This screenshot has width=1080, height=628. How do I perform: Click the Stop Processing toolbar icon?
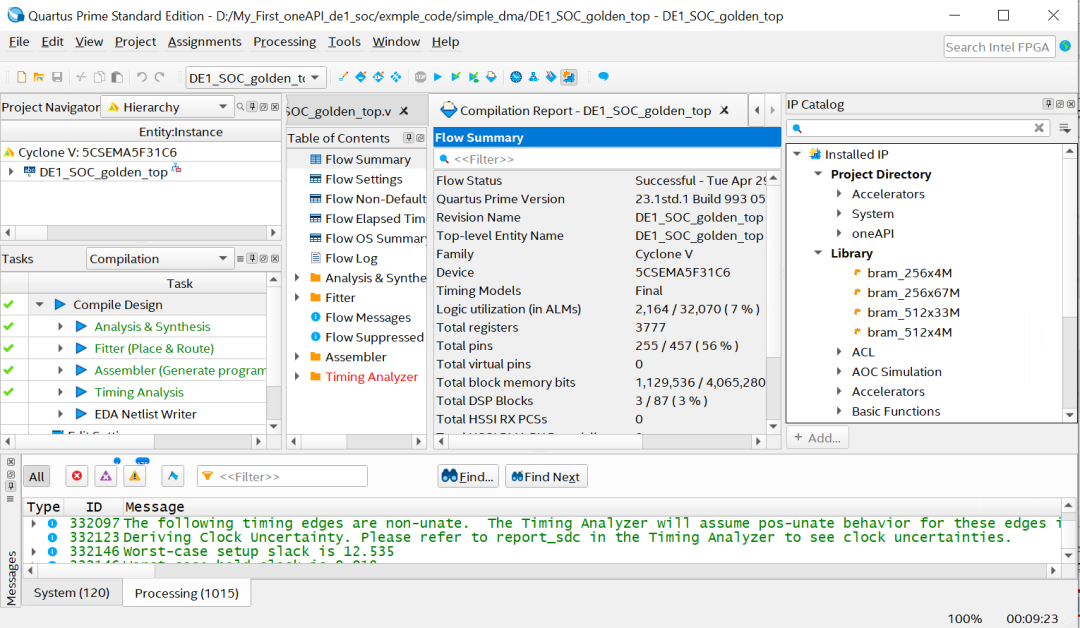pos(420,77)
